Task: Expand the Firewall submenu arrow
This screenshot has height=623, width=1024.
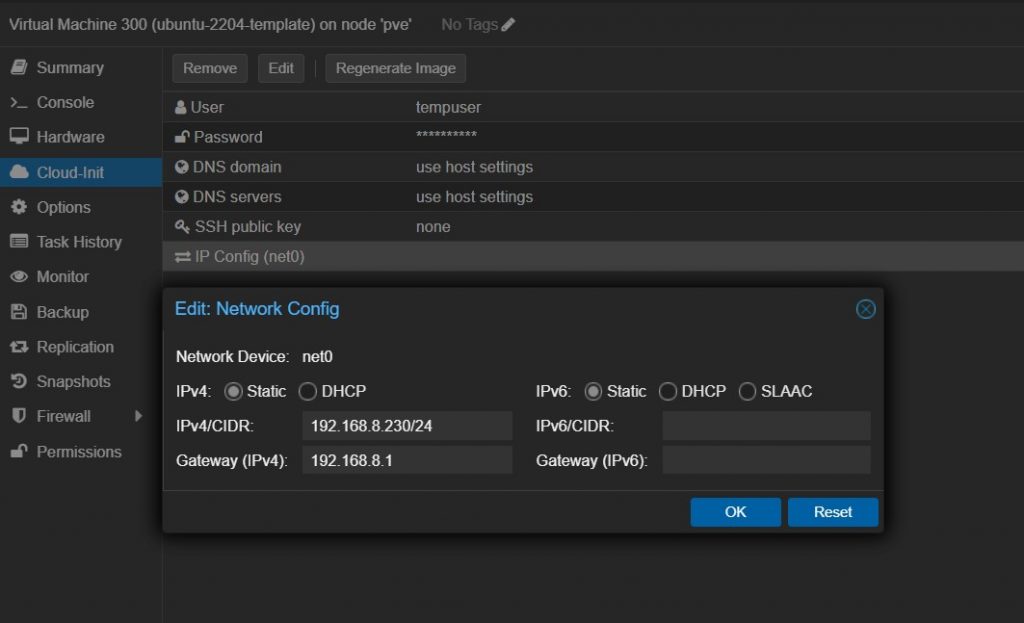Action: 139,416
